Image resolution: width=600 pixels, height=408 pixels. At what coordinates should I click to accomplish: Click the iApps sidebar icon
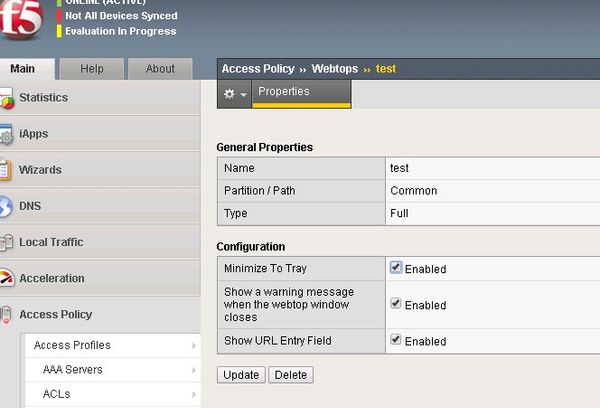[x=6, y=134]
